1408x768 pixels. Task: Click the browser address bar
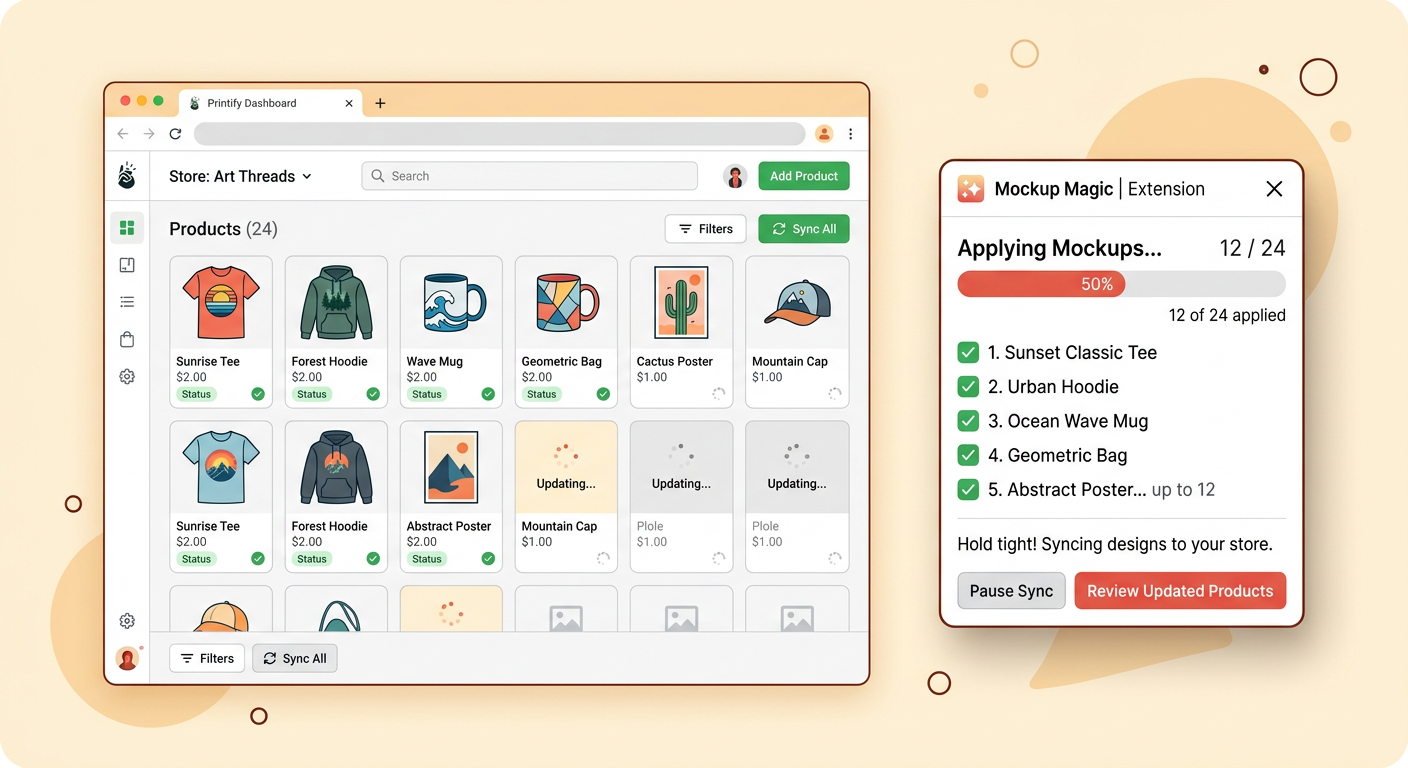click(499, 134)
